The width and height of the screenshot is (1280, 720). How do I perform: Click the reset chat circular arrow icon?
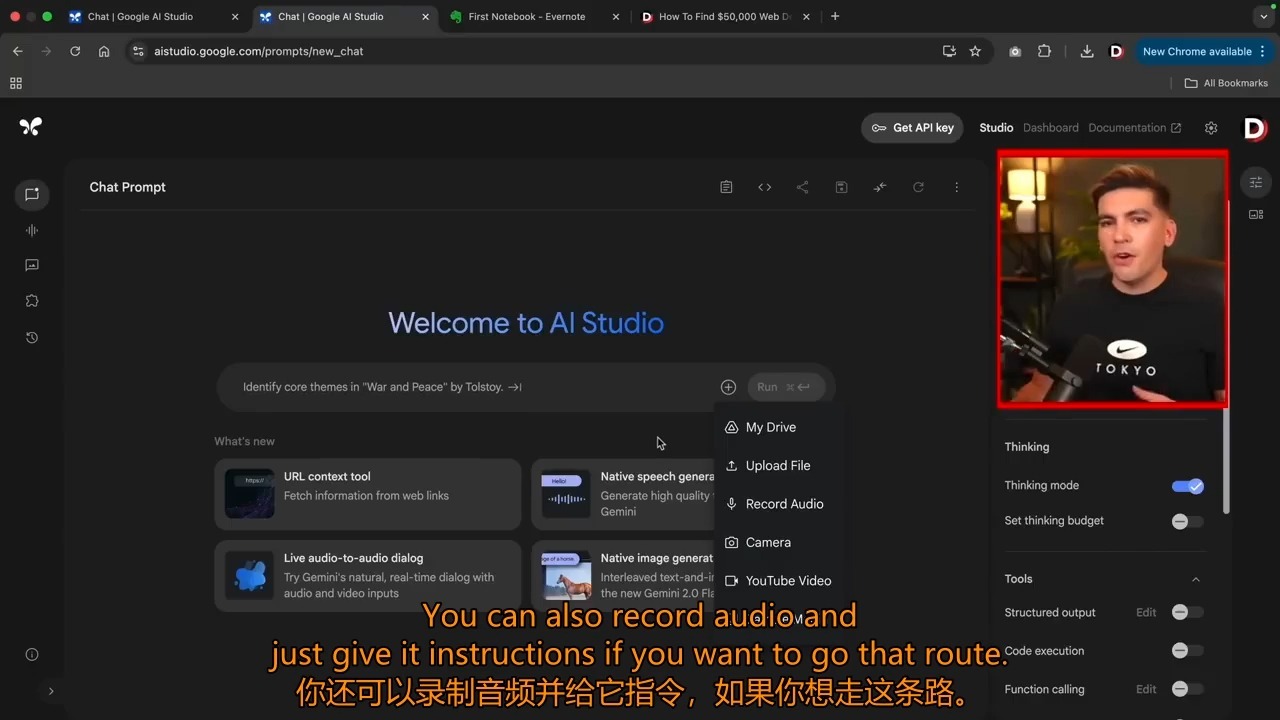(918, 187)
